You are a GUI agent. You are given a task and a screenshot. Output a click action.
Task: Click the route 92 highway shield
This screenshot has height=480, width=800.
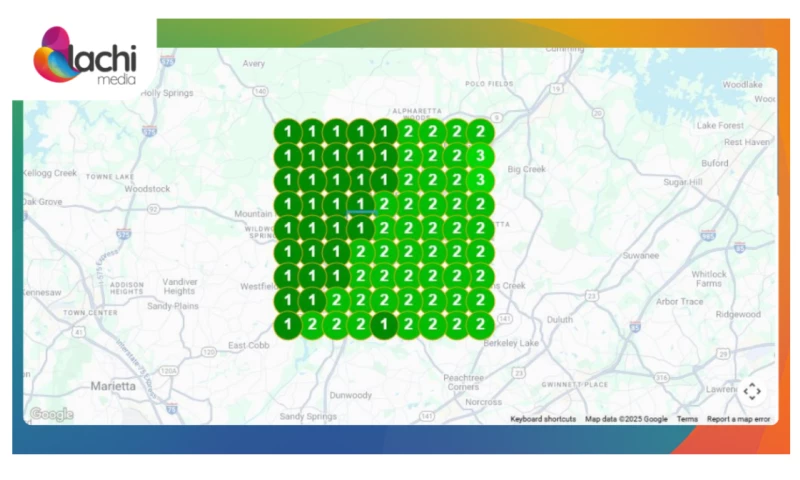[x=153, y=209]
